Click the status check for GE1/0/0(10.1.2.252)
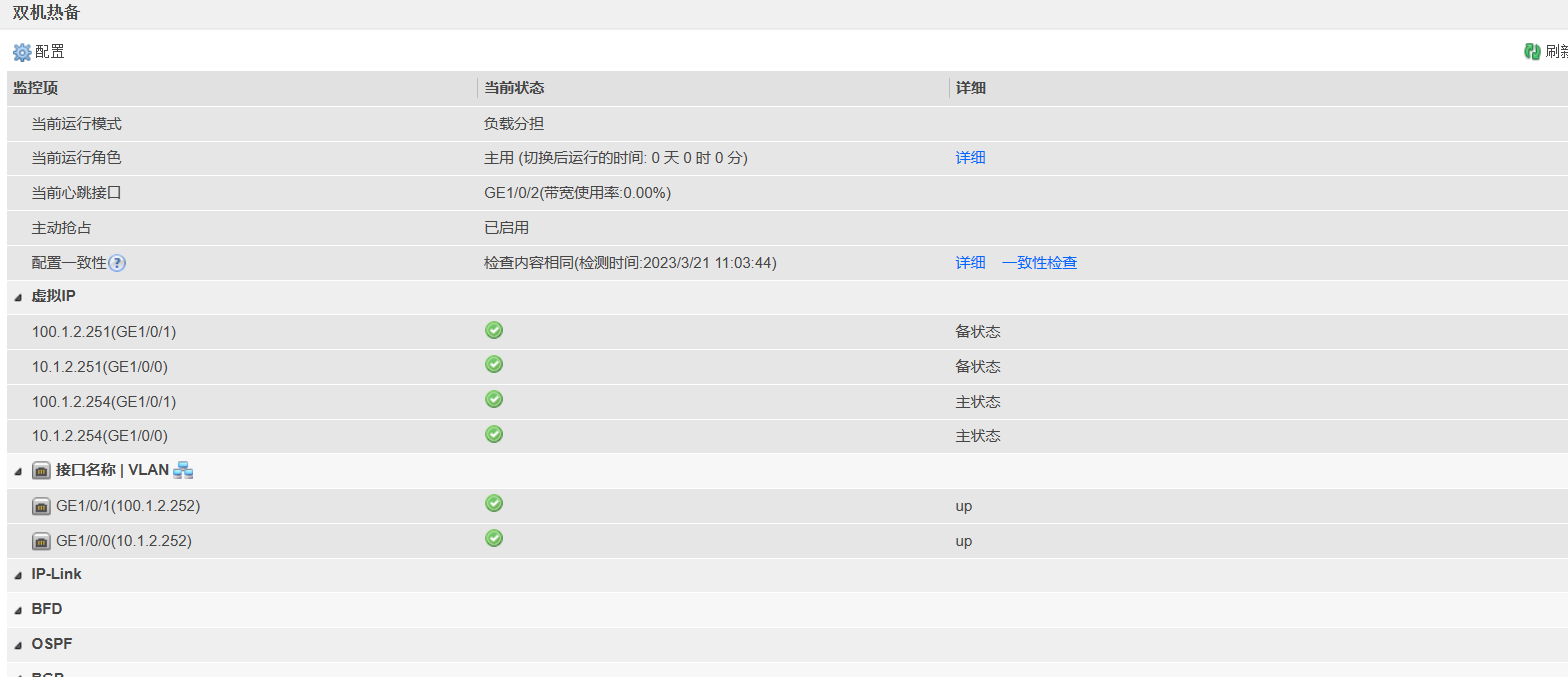1568x677 pixels. pyautogui.click(x=494, y=539)
